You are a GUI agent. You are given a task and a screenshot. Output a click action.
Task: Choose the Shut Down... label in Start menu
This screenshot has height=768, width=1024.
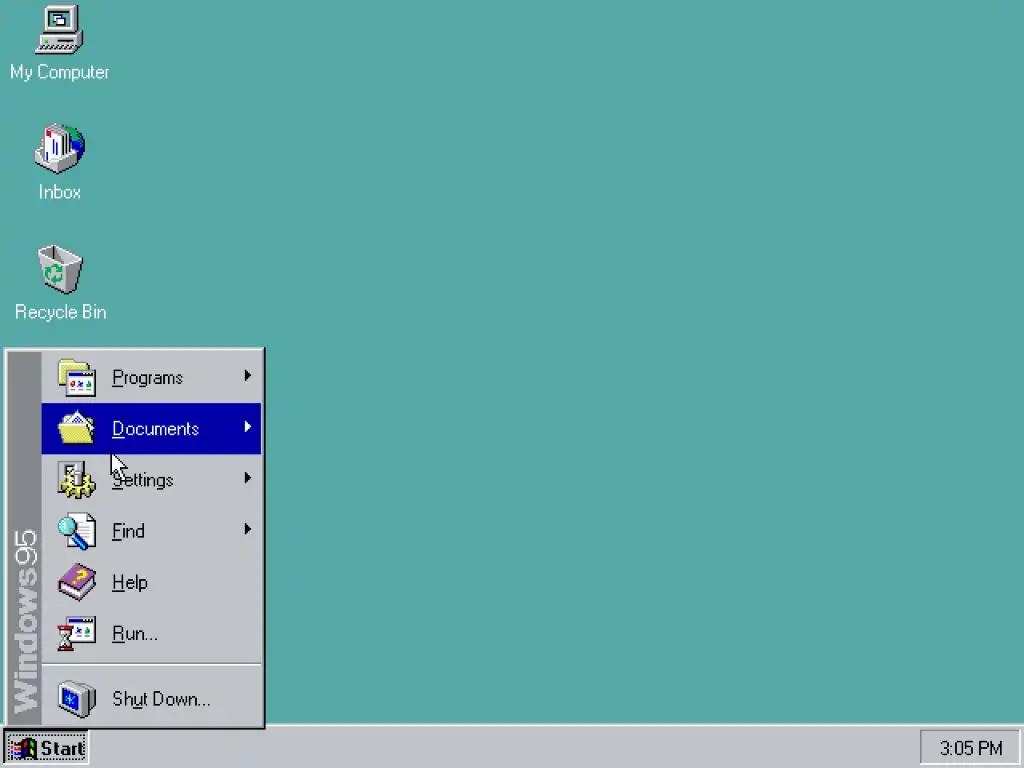pyautogui.click(x=161, y=699)
